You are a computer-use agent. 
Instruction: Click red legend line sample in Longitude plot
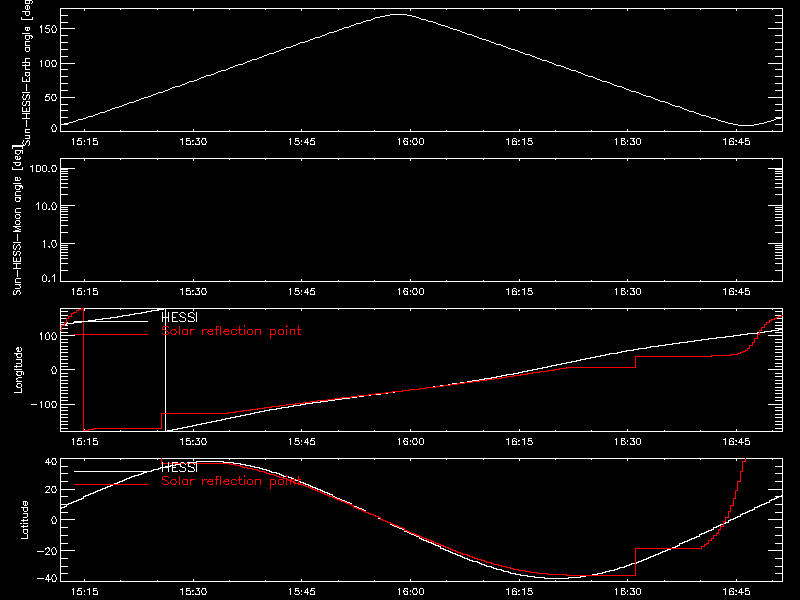click(x=111, y=335)
